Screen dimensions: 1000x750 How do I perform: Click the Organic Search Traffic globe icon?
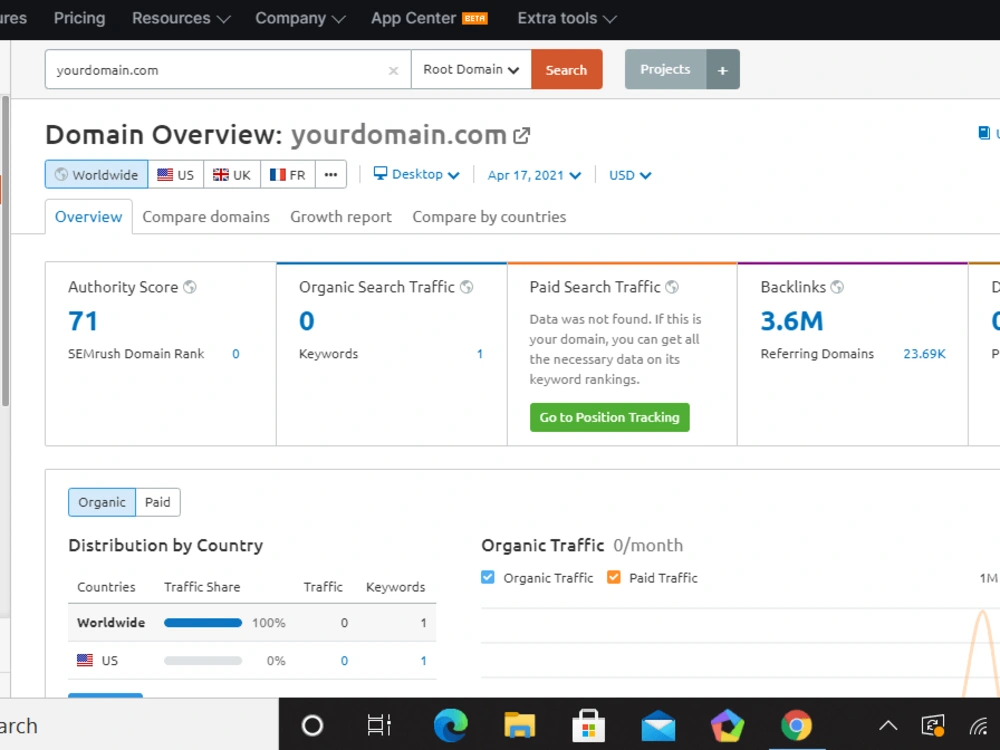(x=467, y=287)
